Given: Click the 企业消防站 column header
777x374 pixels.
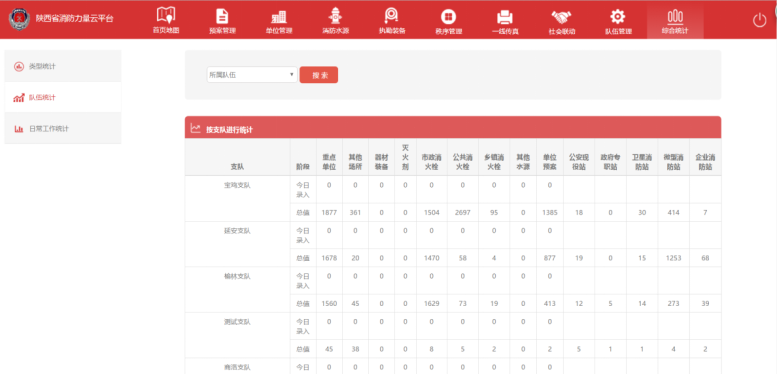Looking at the screenshot, I should click(705, 162).
